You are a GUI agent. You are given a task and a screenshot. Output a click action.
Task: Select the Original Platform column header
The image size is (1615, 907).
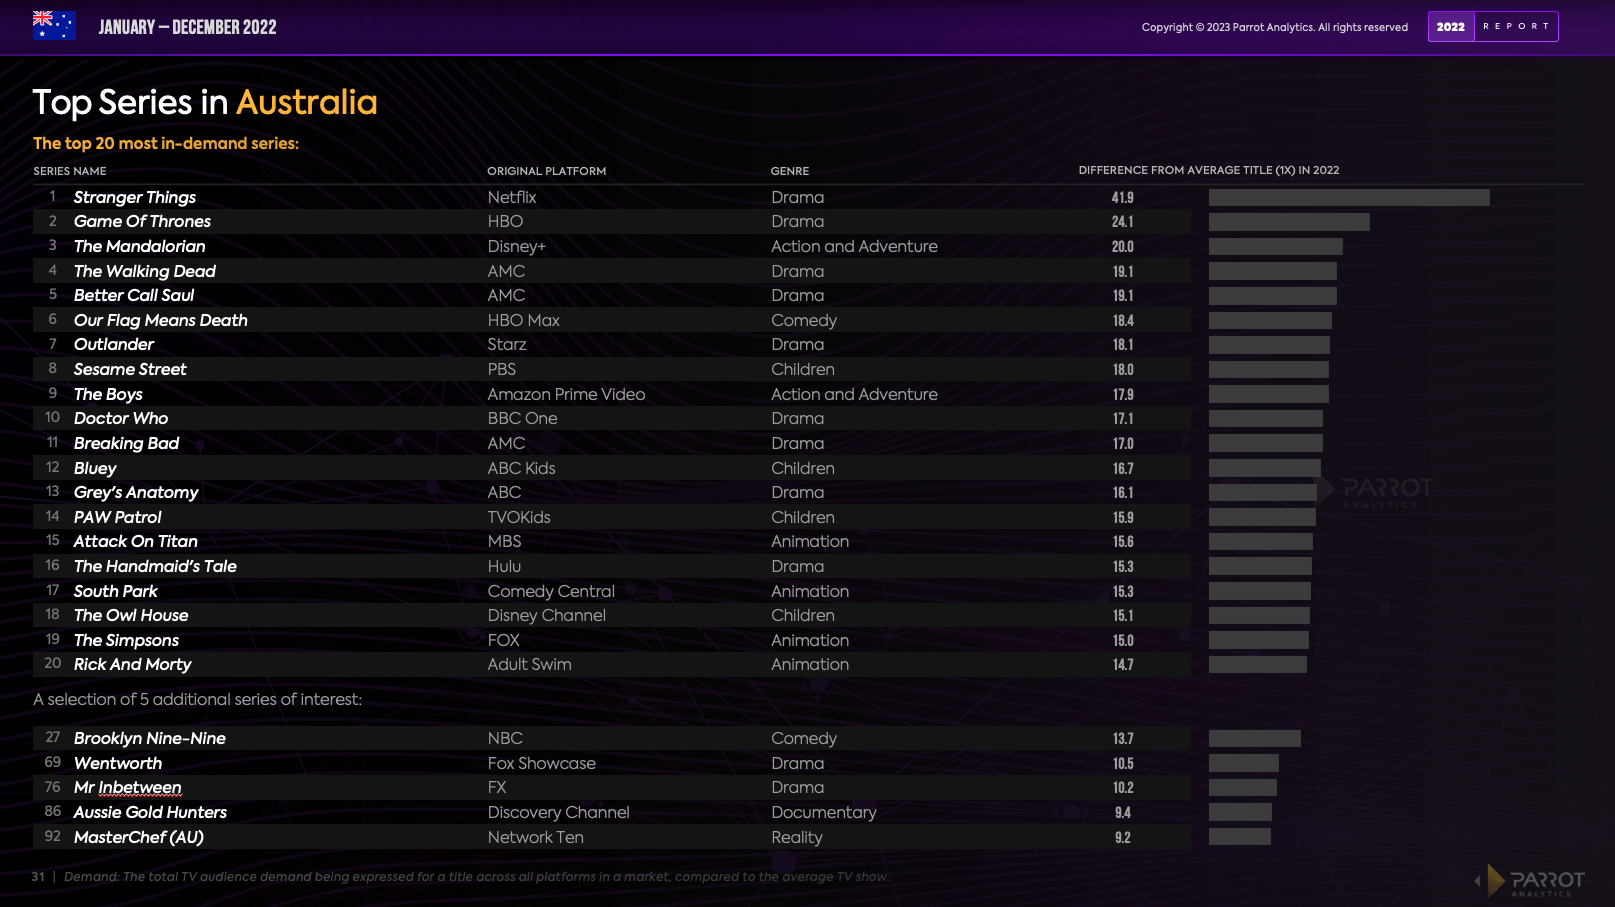point(546,171)
